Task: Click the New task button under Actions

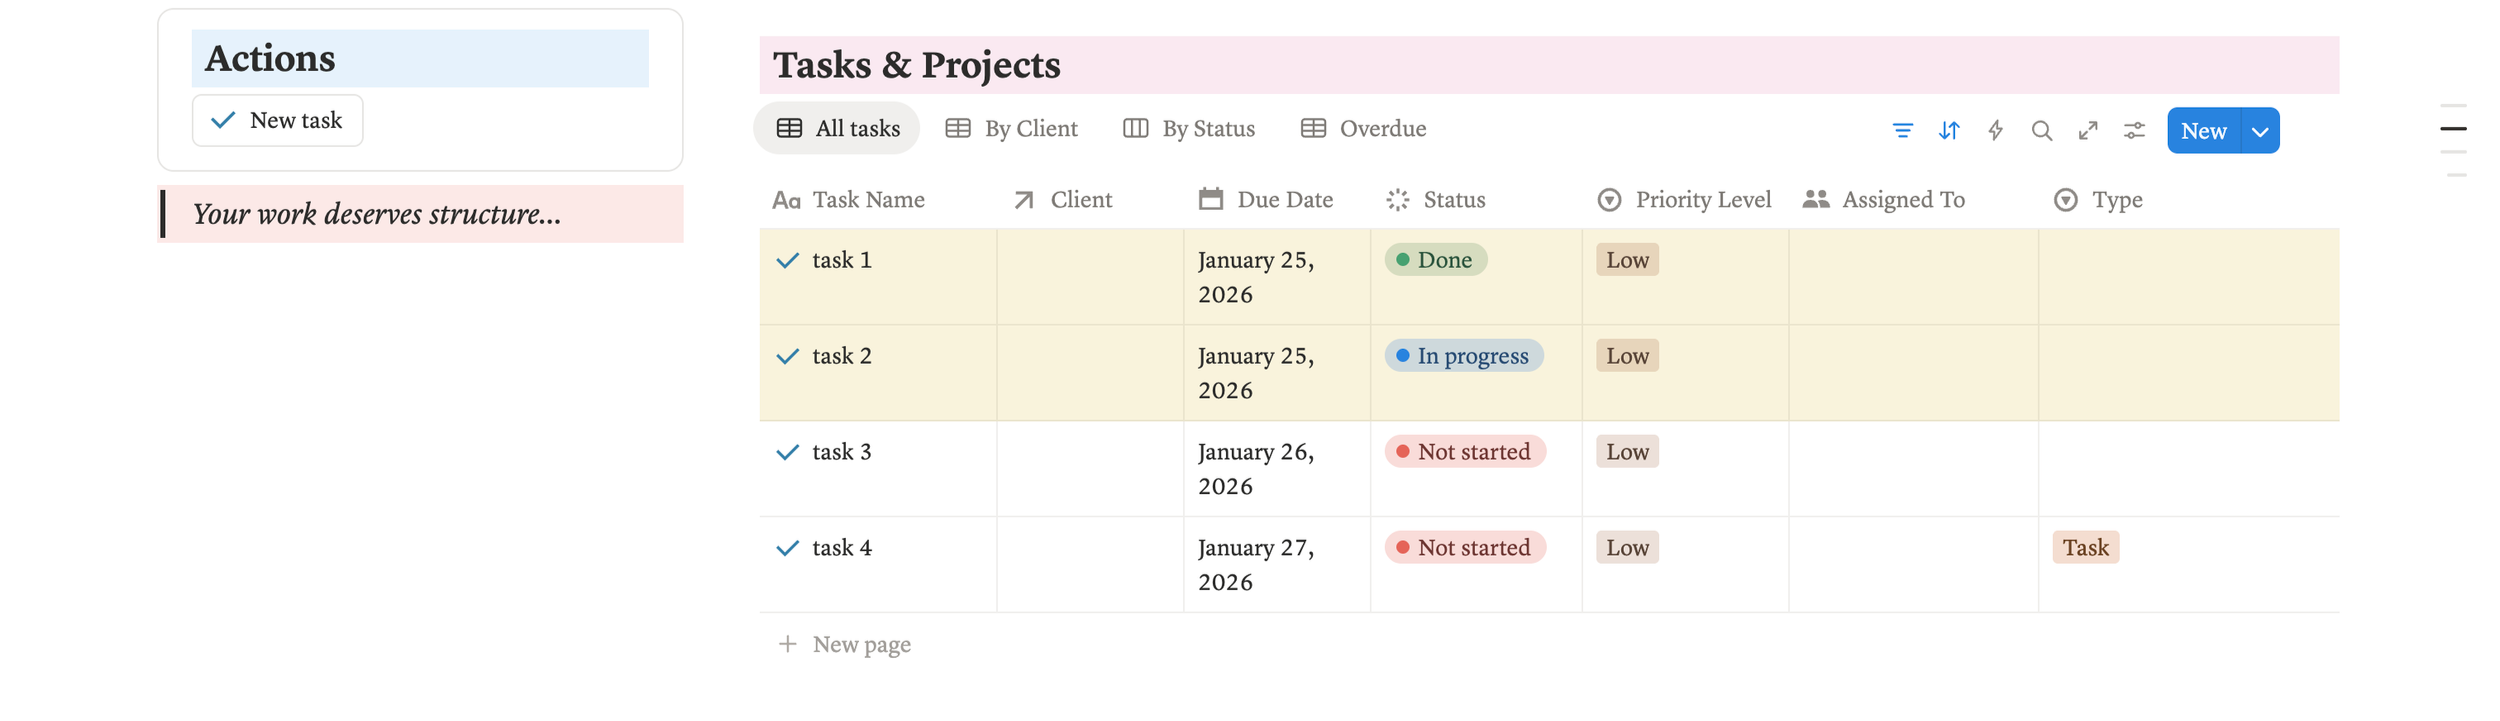Action: click(277, 121)
